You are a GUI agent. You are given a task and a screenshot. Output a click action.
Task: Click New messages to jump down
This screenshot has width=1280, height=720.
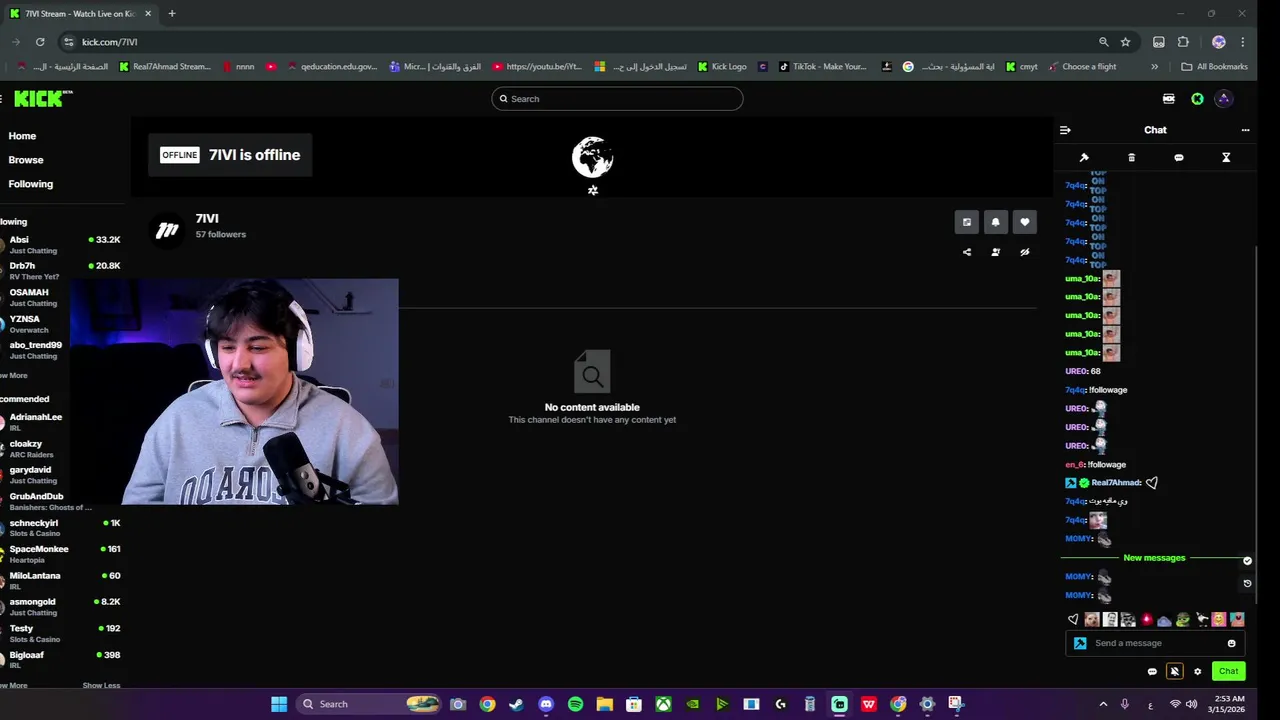(1154, 558)
